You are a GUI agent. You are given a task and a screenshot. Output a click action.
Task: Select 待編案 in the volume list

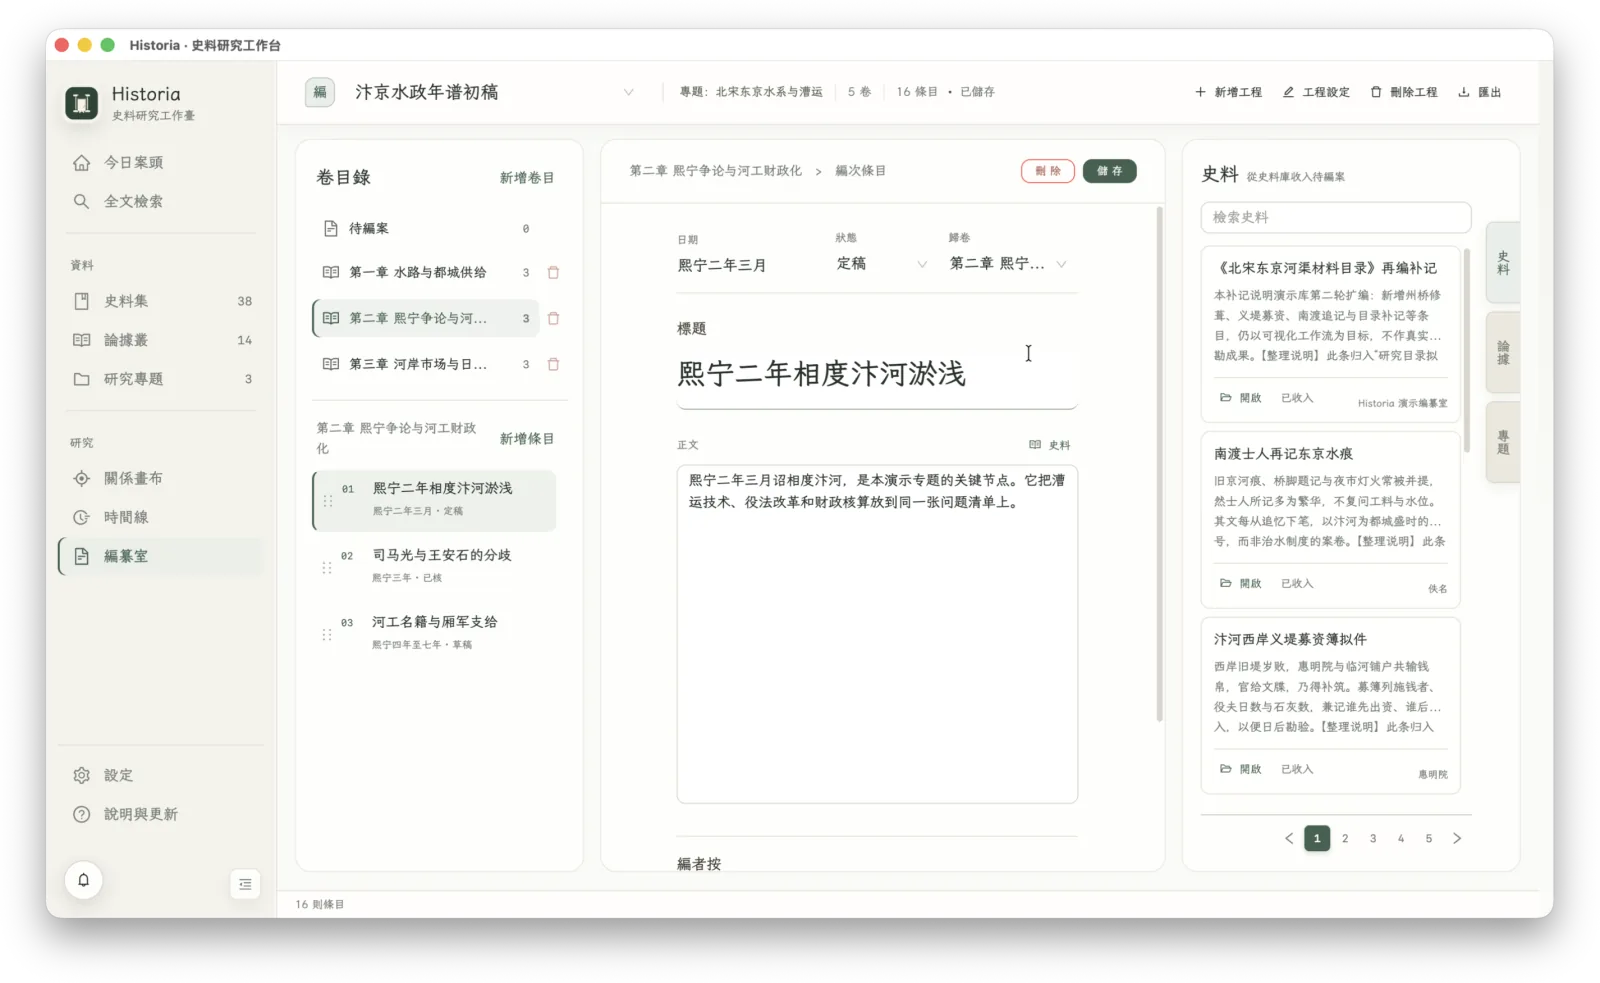[427, 229]
